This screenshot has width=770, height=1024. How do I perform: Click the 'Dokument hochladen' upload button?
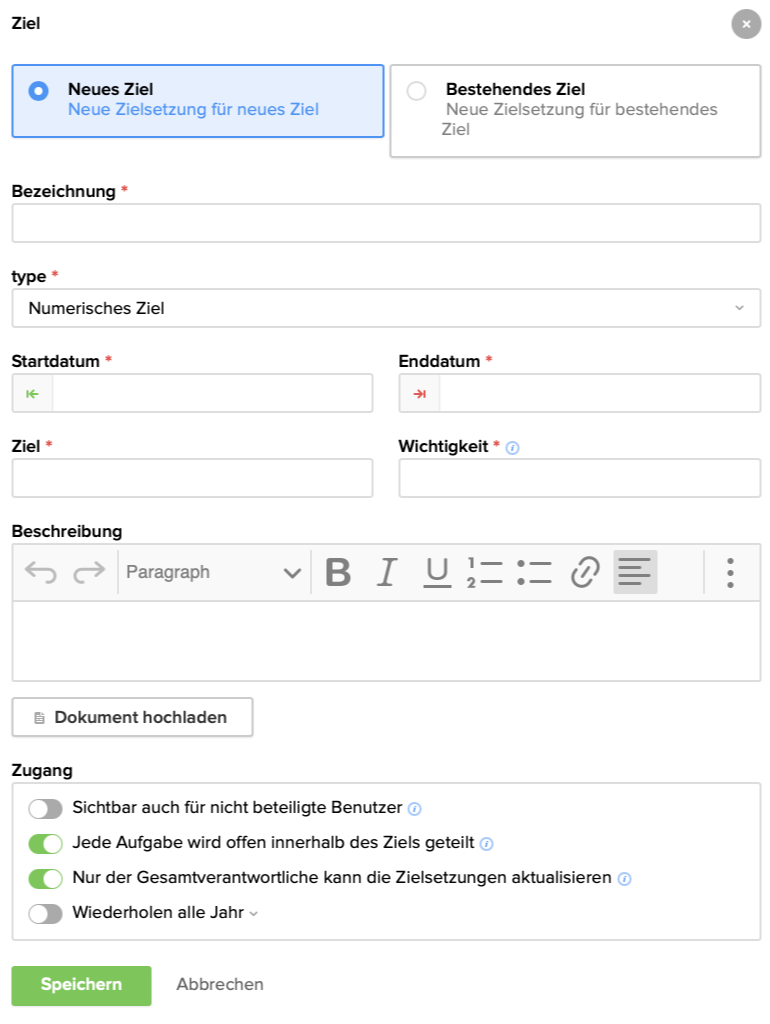point(132,717)
